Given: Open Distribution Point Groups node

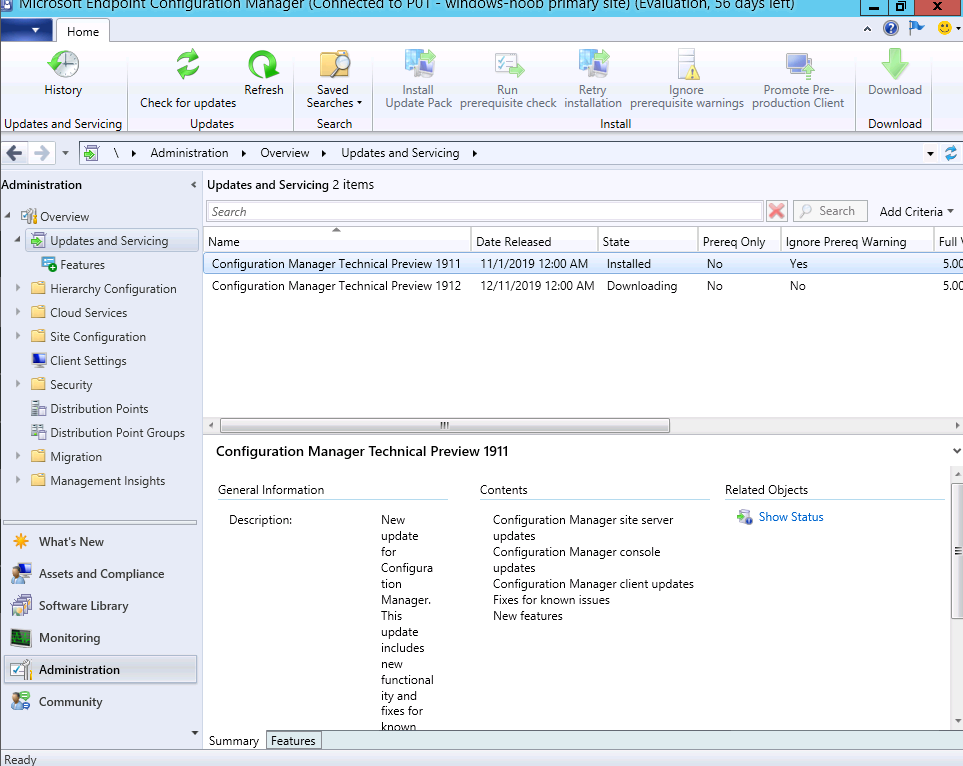Looking at the screenshot, I should click(108, 432).
